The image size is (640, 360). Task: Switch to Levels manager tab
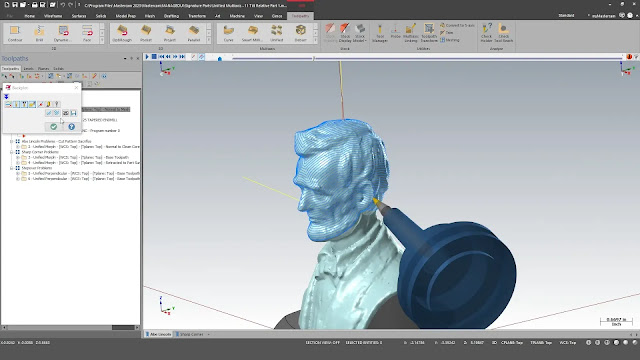pos(28,69)
